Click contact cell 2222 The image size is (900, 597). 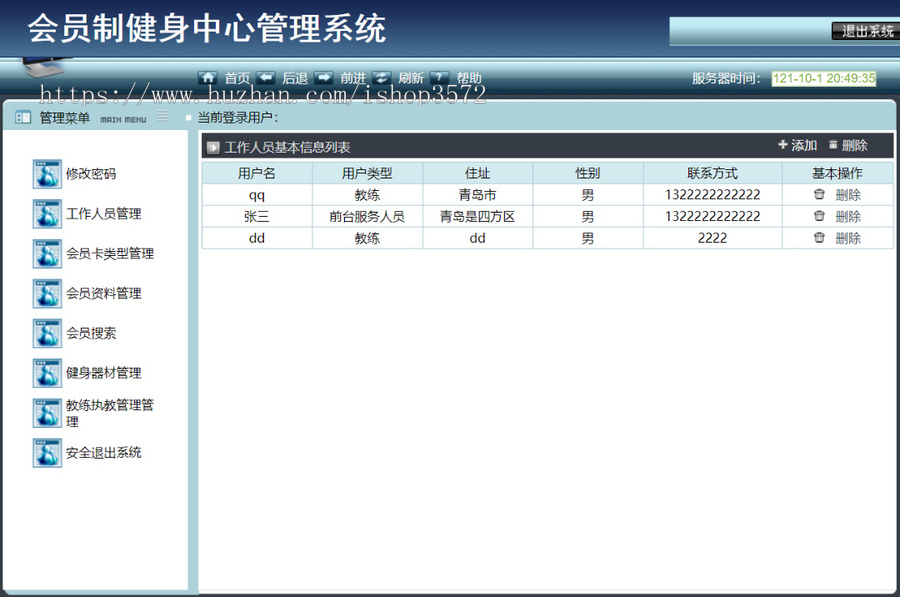point(712,238)
